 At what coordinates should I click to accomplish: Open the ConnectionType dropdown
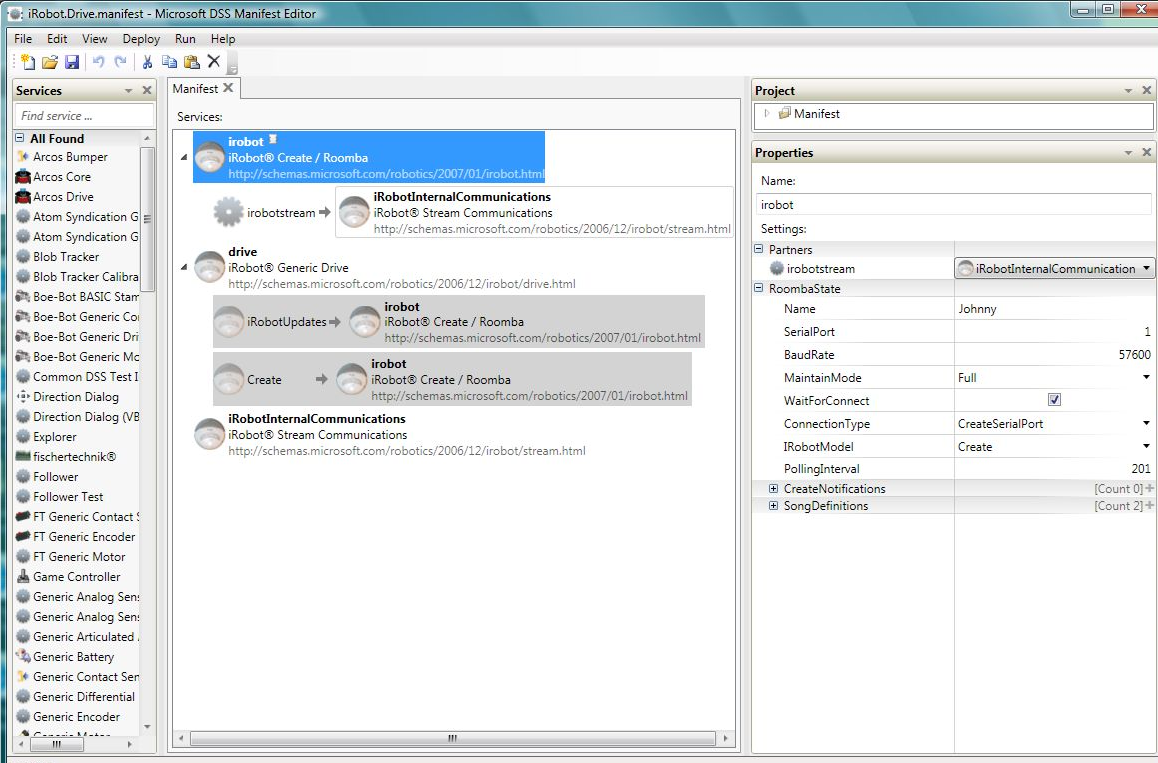tap(1146, 424)
